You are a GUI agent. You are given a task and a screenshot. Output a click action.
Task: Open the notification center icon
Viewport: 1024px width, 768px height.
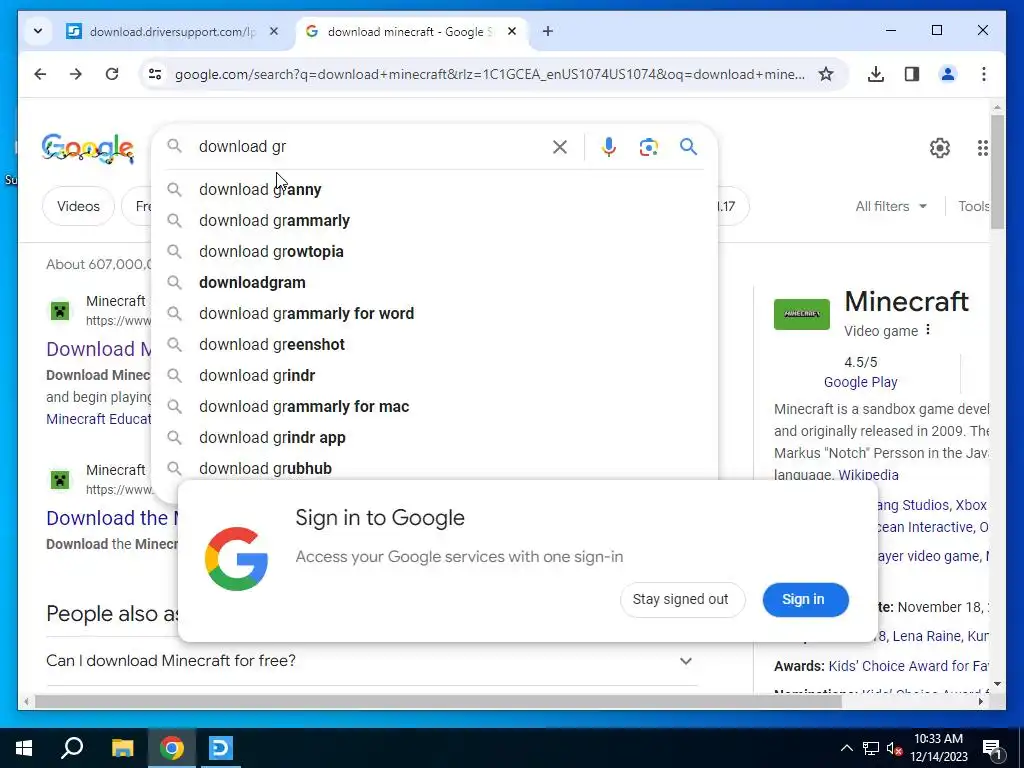[993, 748]
